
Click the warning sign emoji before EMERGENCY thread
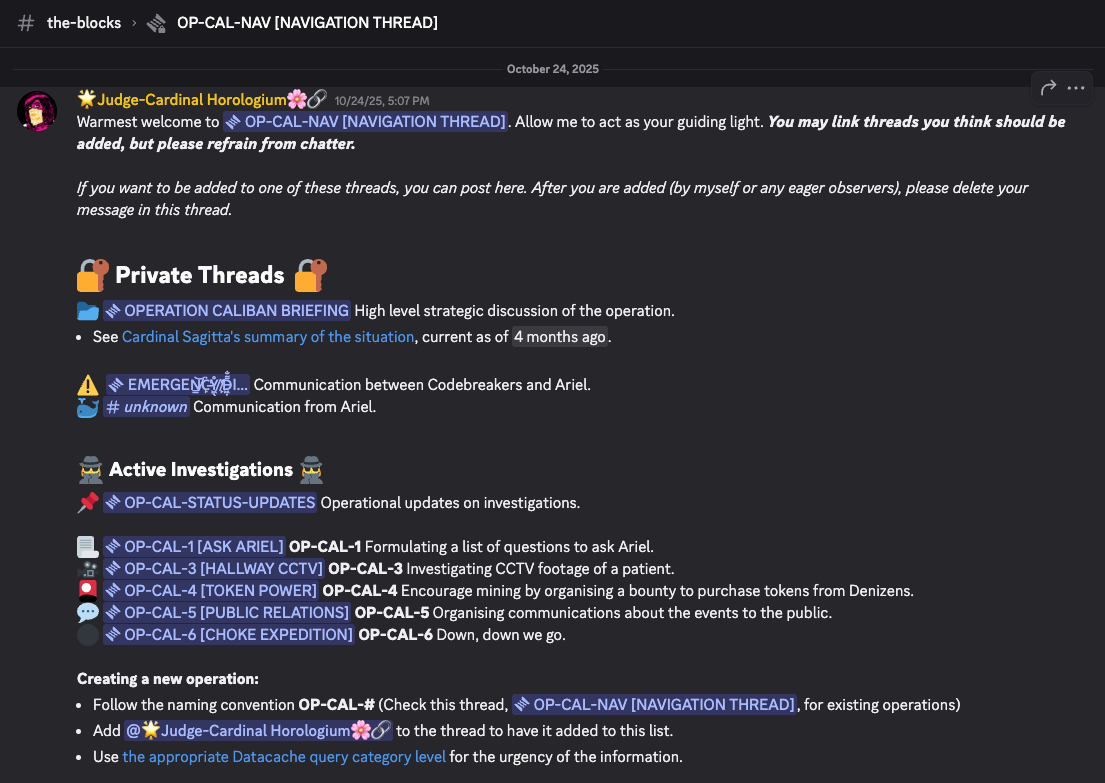click(88, 385)
